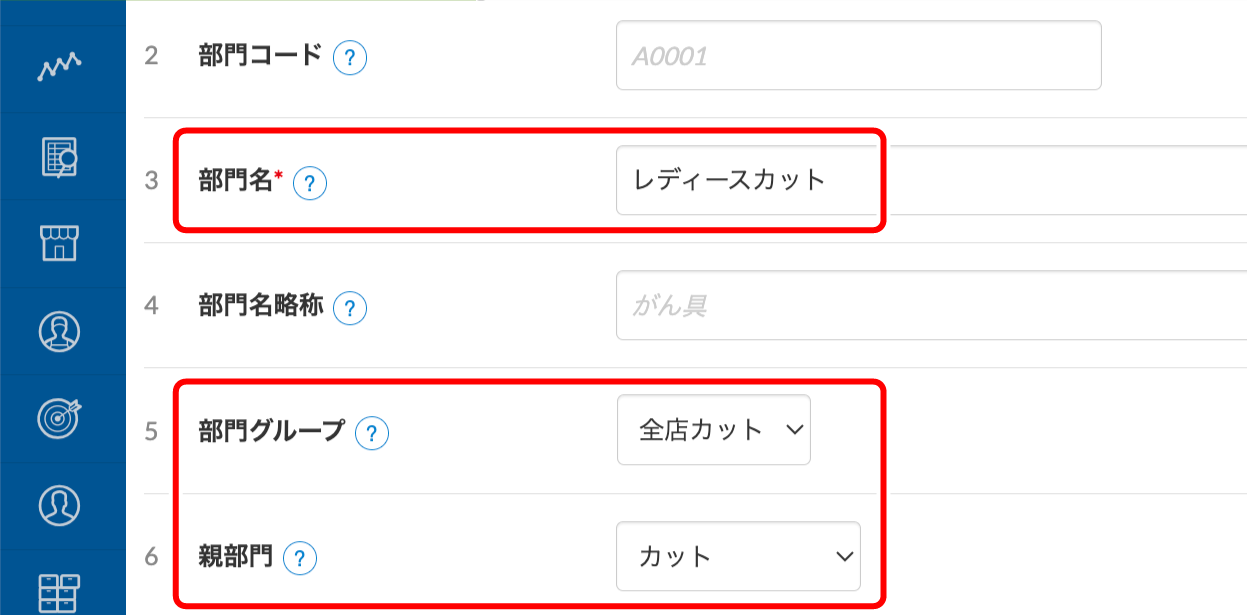Click the red asterisk next to 部門名
The image size is (1247, 615).
tap(280, 176)
